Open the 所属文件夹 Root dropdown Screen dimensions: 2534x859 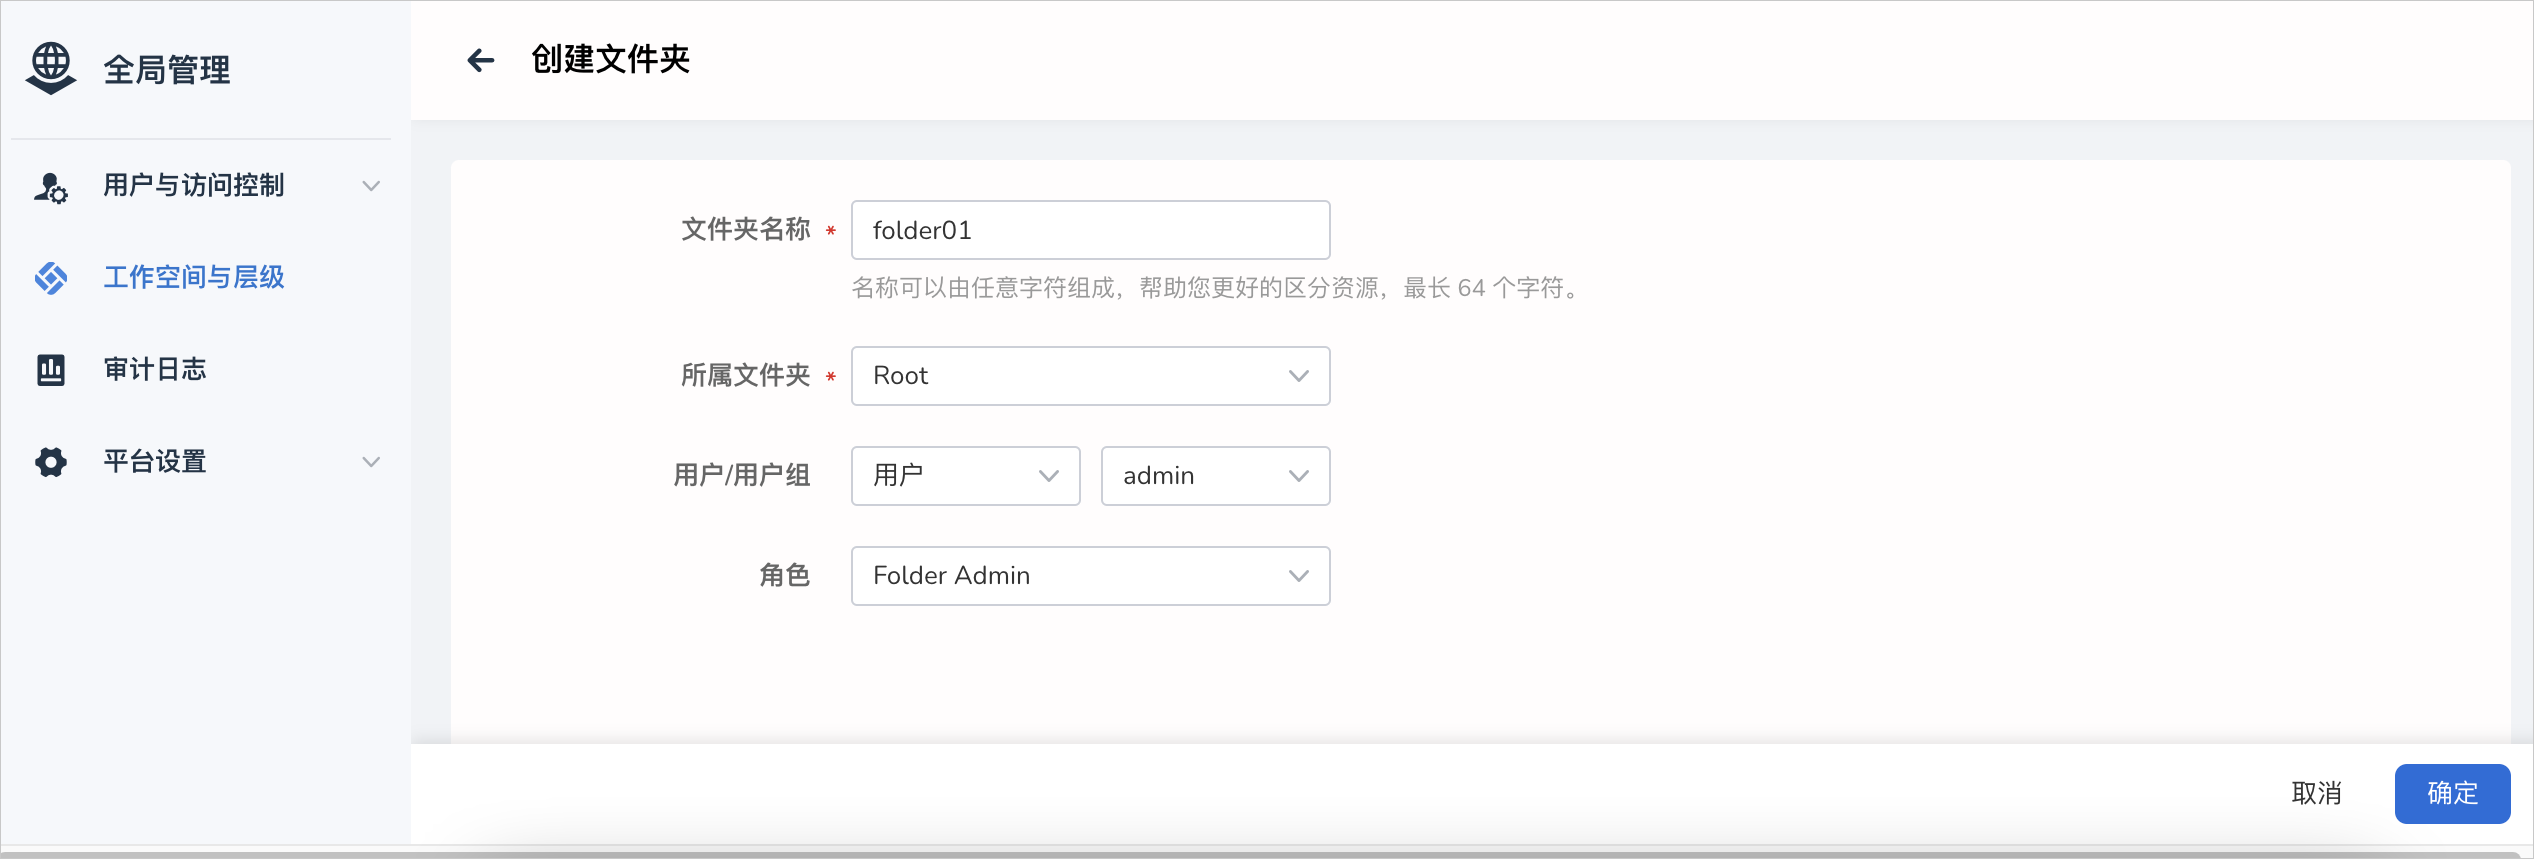point(1090,376)
